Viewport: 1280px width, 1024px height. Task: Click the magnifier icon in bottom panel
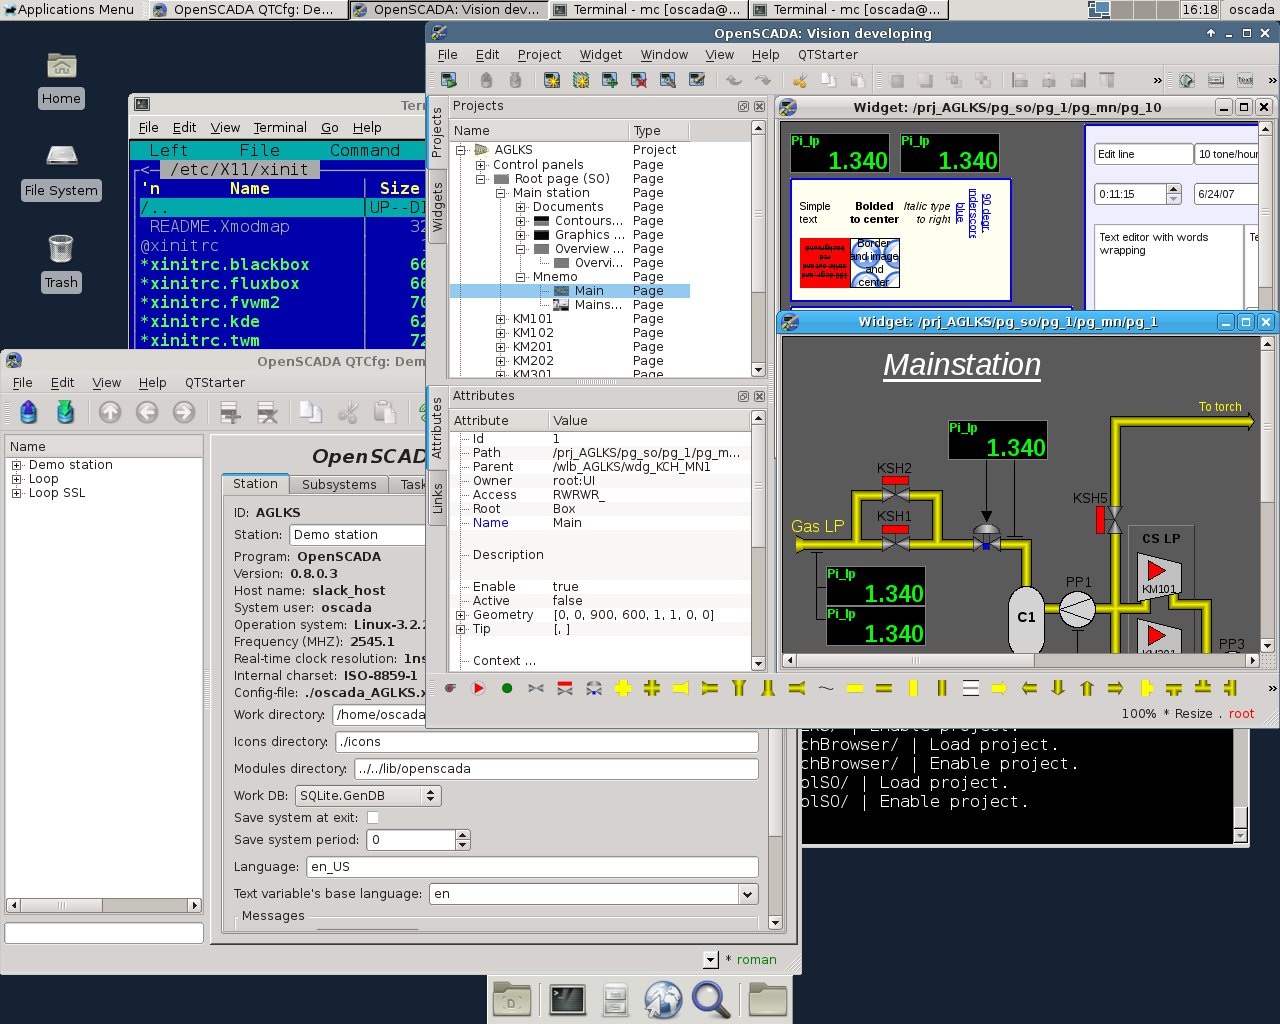(710, 999)
